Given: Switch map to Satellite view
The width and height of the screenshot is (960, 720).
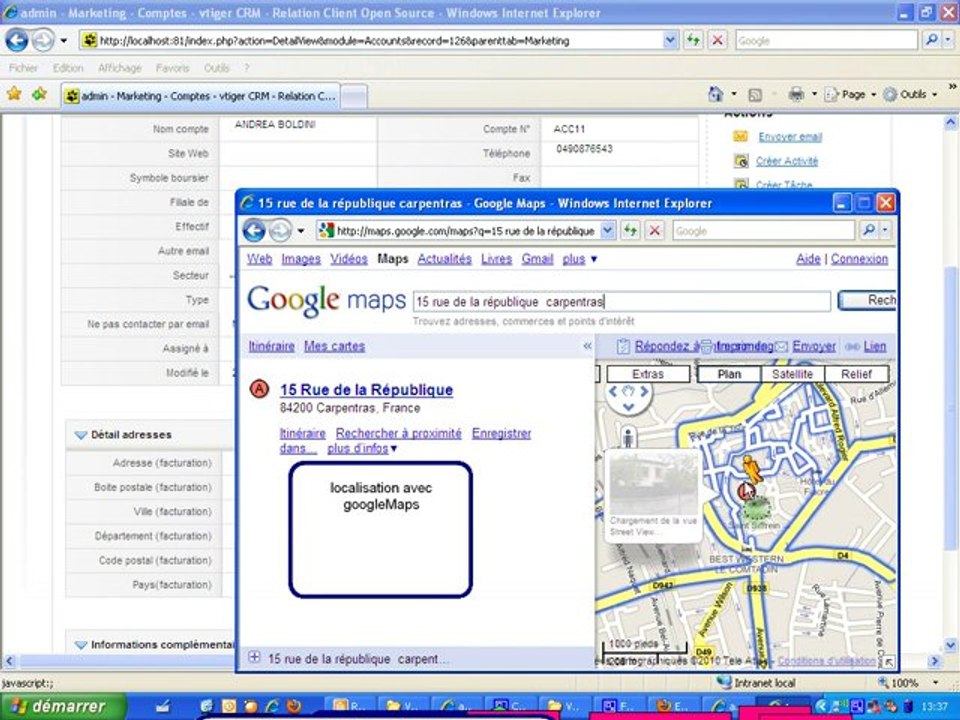Looking at the screenshot, I should point(792,374).
